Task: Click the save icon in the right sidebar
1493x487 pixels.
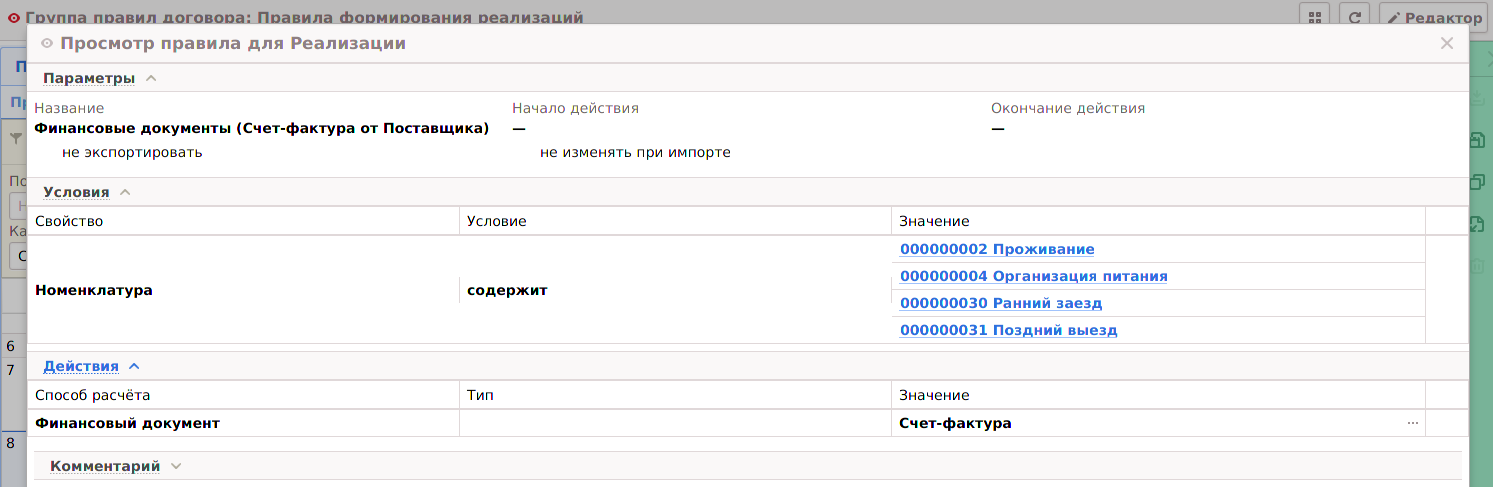Action: coord(1477,141)
